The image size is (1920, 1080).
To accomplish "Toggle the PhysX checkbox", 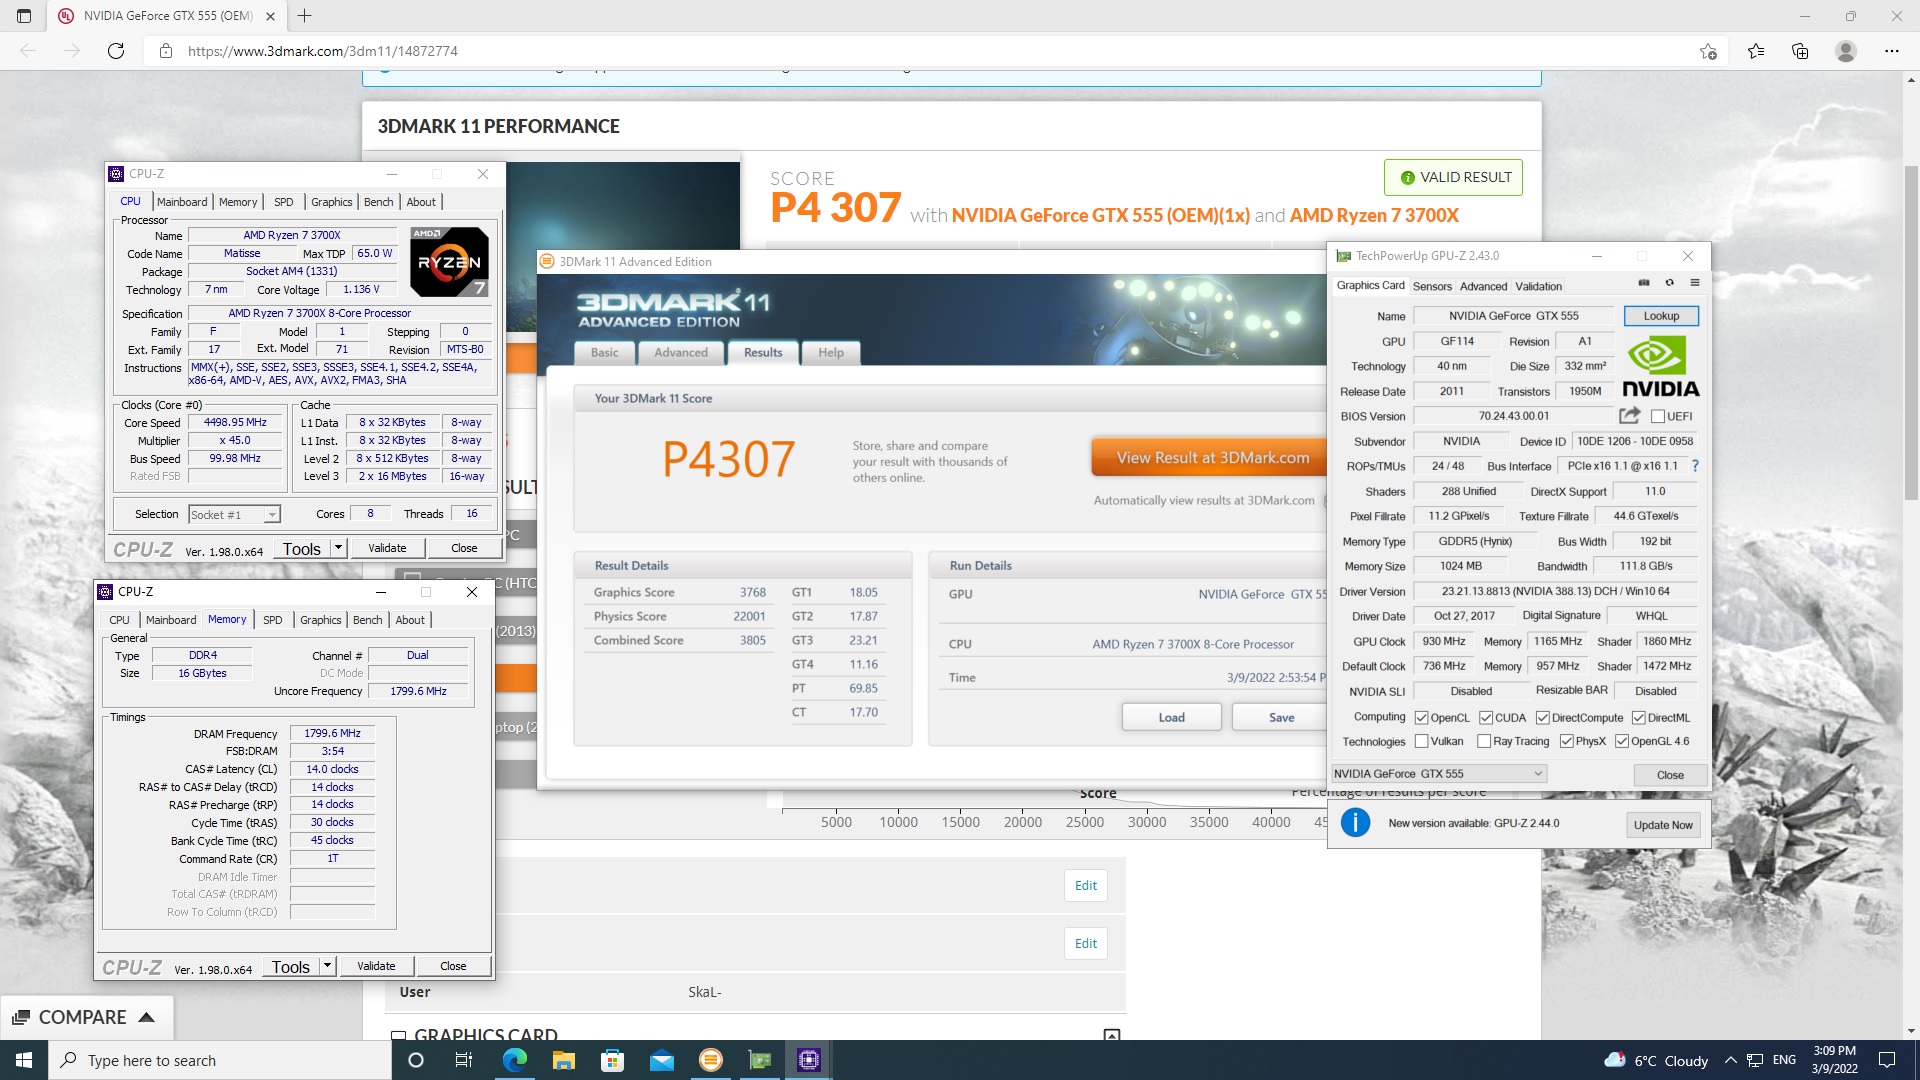I will 1566,741.
